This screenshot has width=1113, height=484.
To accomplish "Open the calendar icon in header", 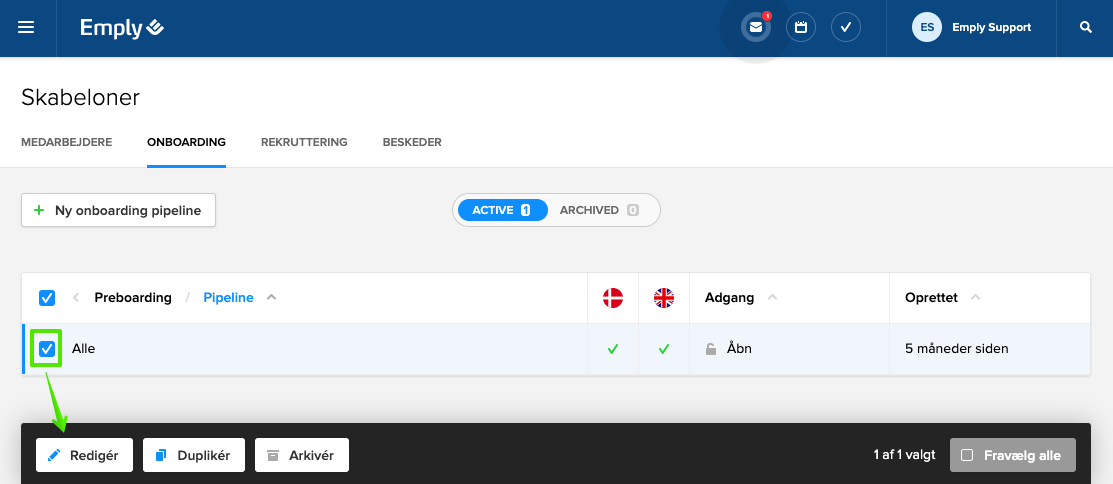I will (x=801, y=28).
